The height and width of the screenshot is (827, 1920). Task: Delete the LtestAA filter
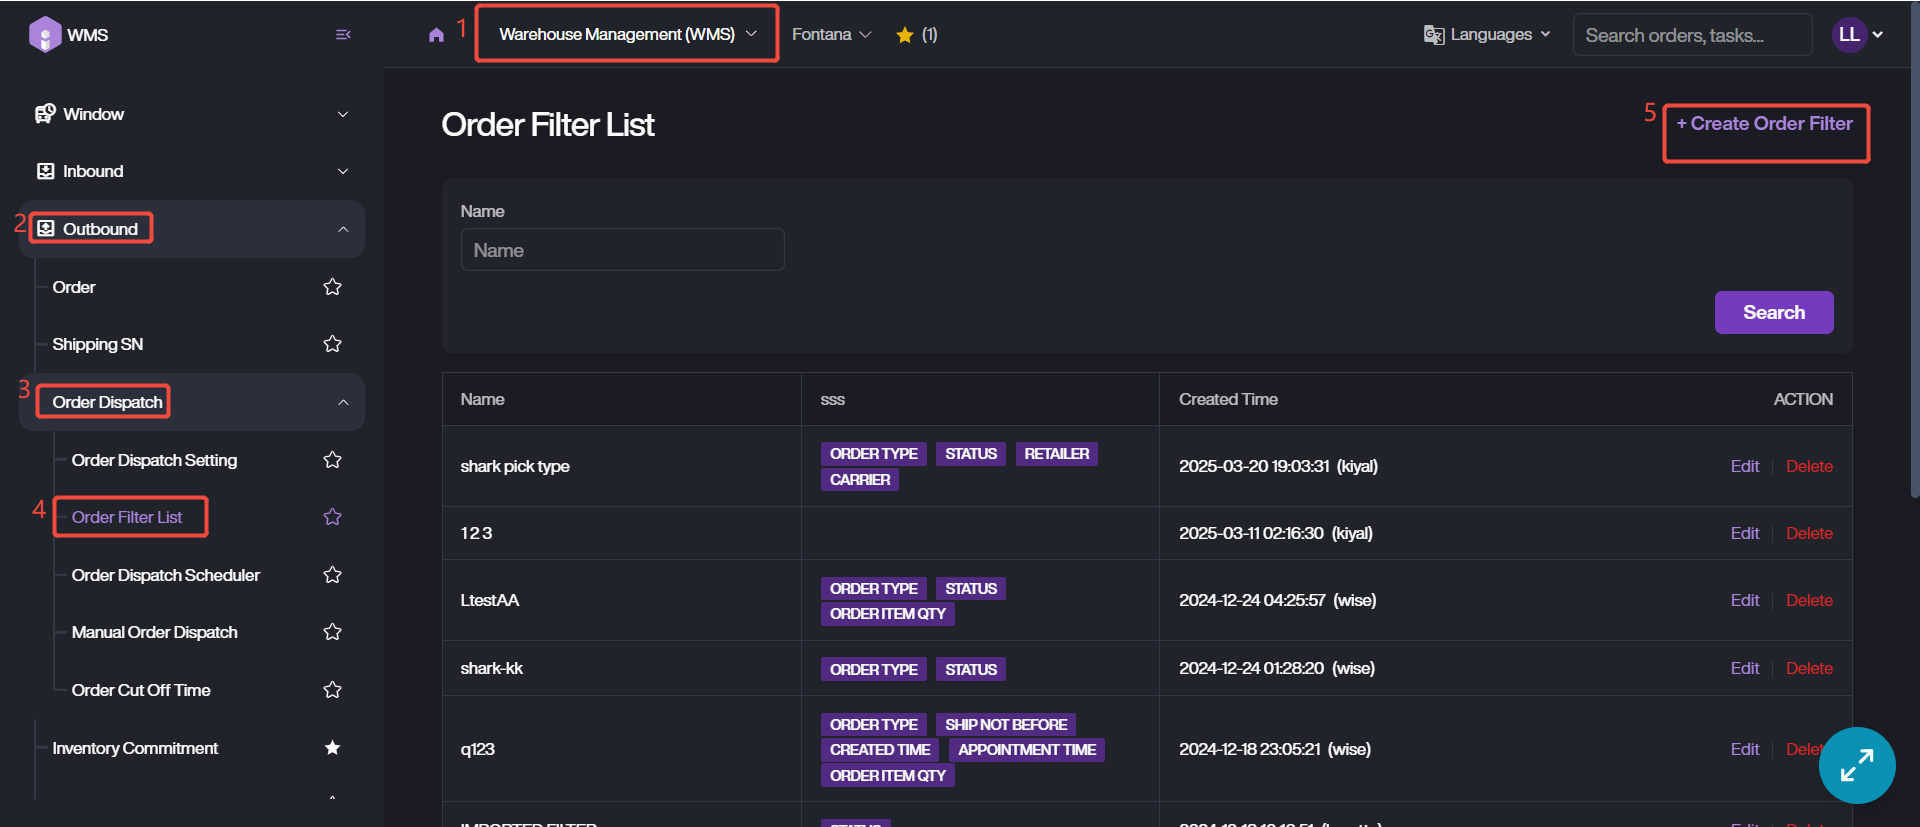(1809, 600)
